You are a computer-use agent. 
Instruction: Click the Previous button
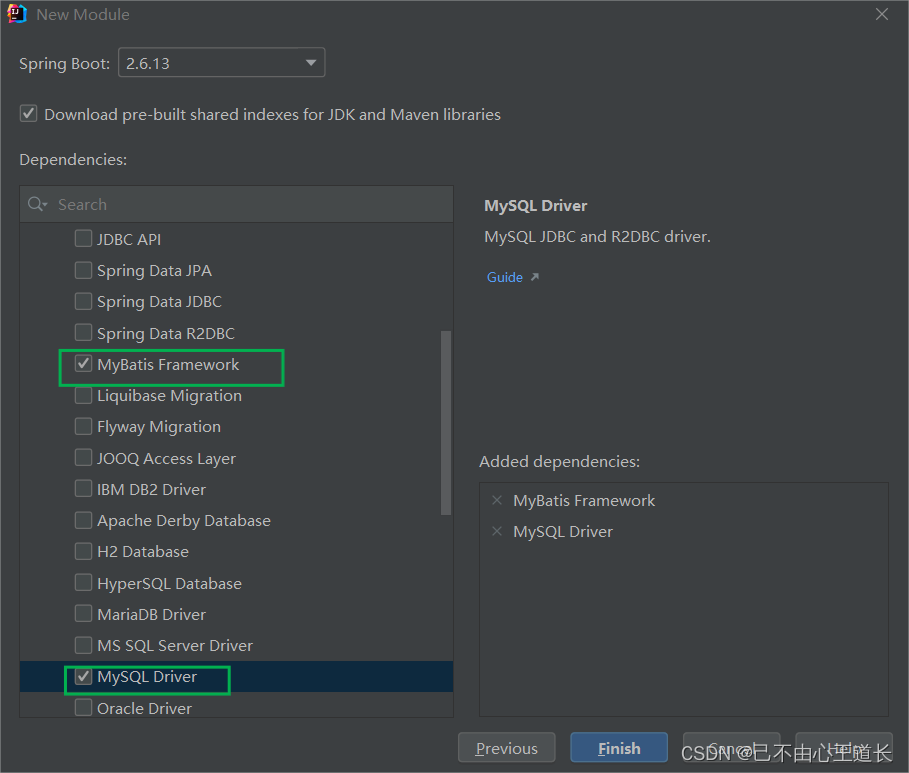[507, 748]
